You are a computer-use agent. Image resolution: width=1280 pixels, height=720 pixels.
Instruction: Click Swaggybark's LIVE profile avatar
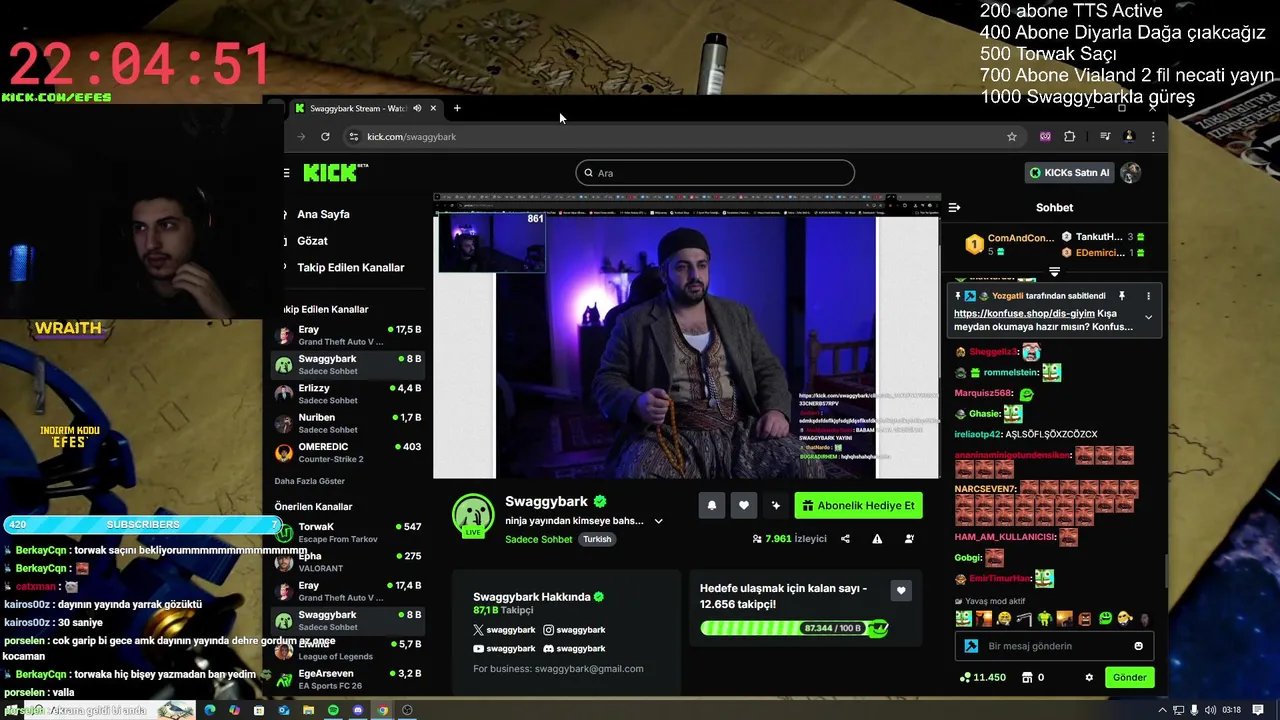(x=473, y=516)
